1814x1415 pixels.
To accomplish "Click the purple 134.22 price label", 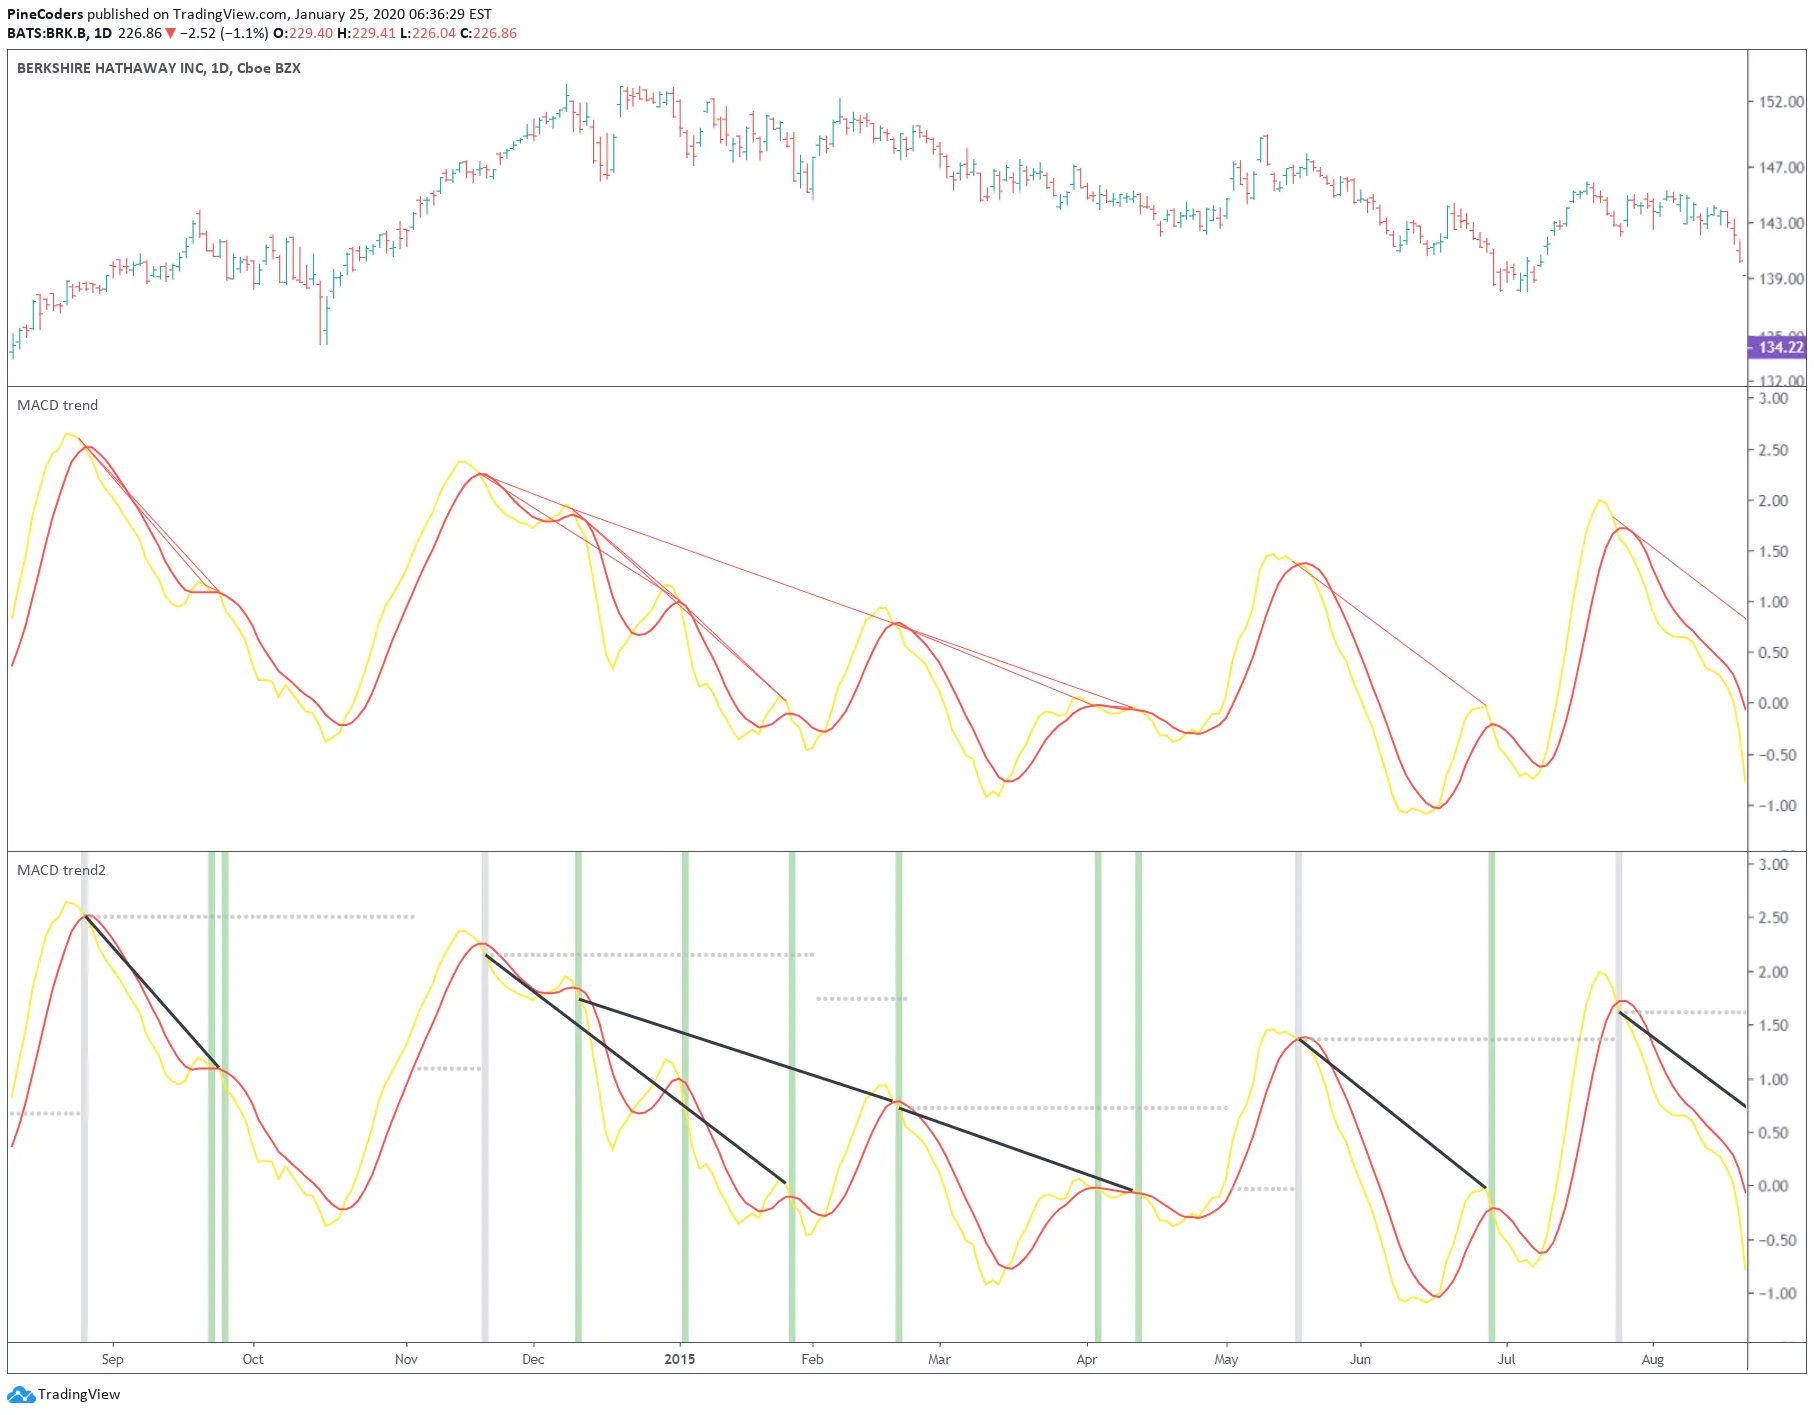I will coord(1777,347).
